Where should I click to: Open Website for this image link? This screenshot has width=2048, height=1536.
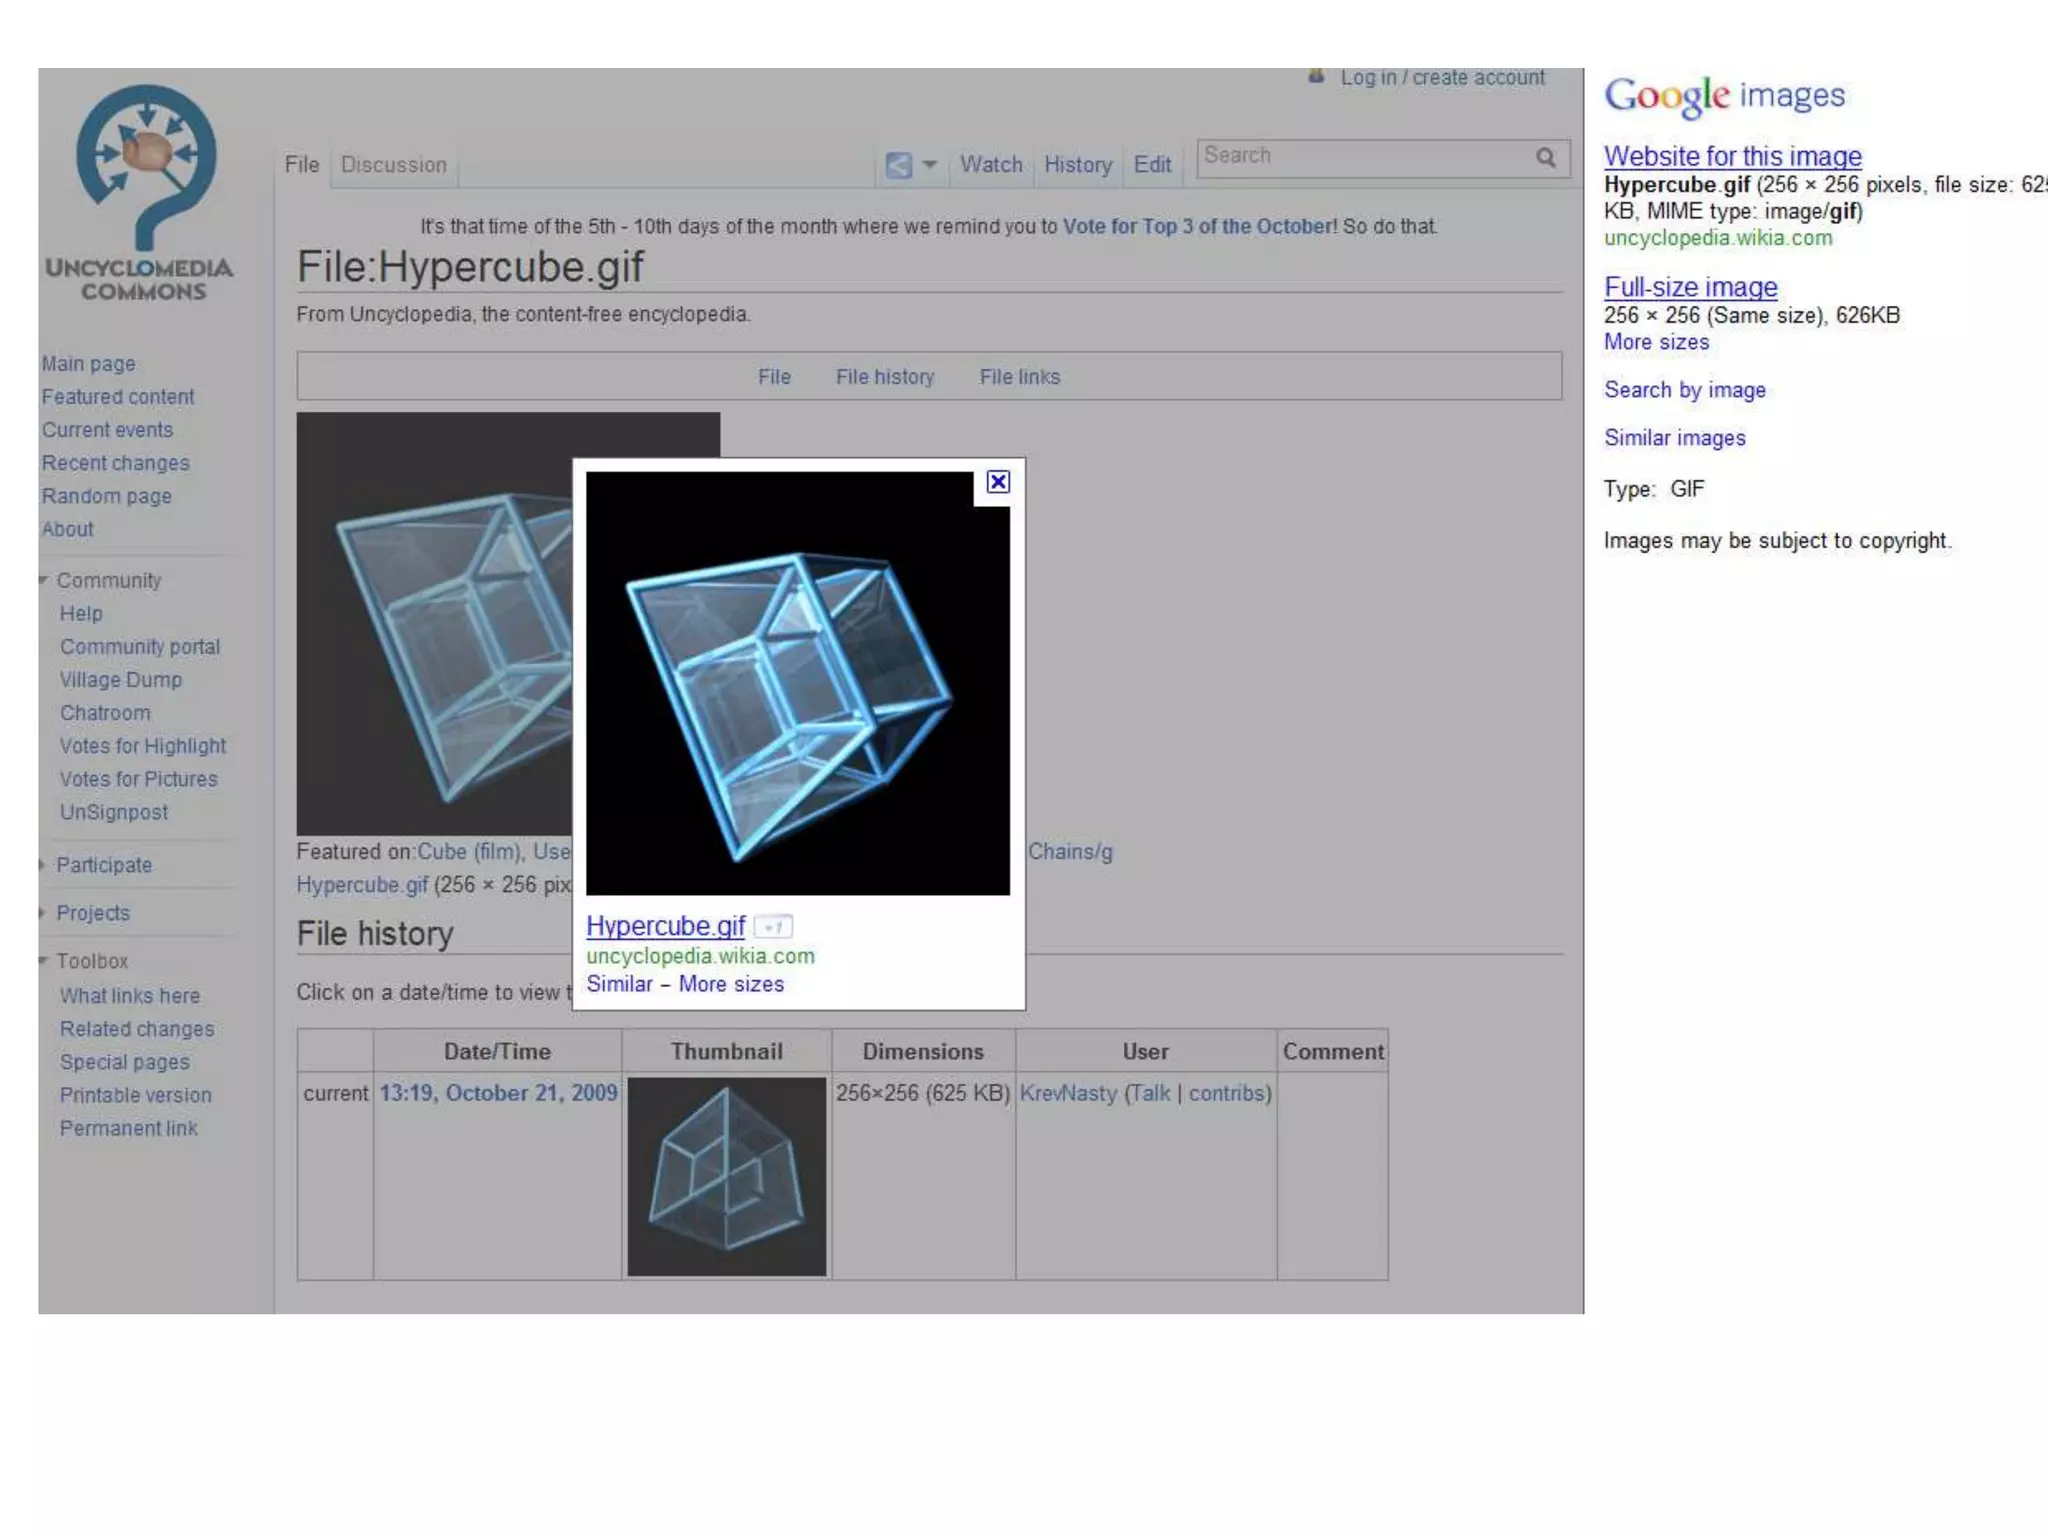pos(1732,157)
